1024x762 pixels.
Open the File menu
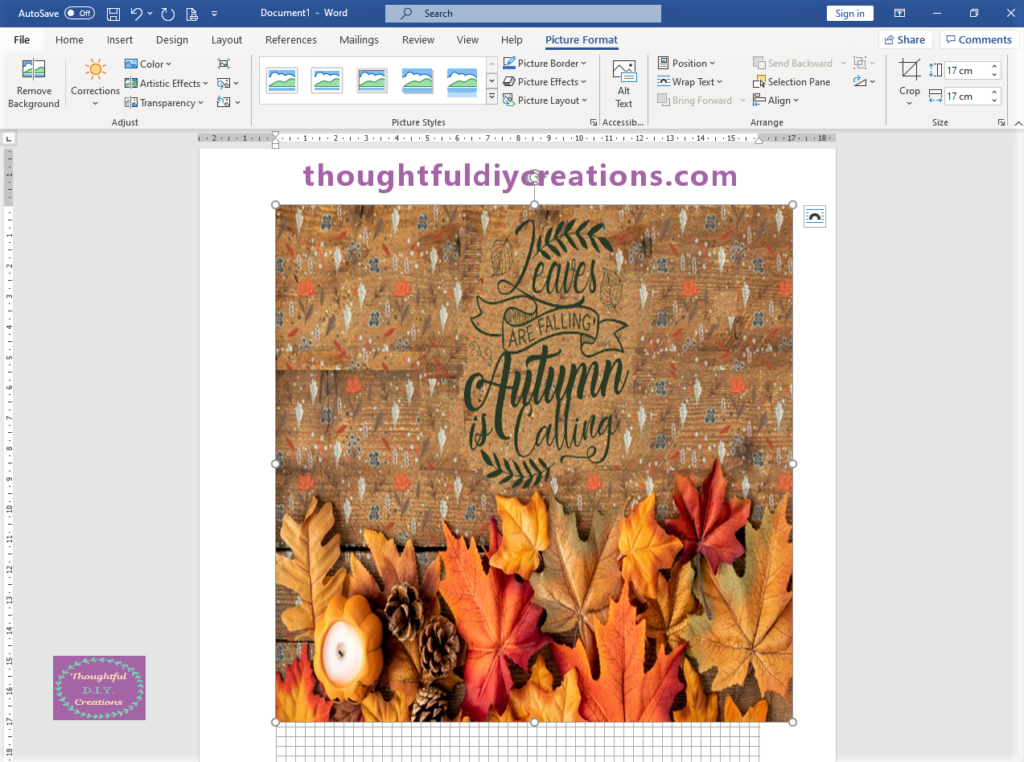[x=22, y=40]
